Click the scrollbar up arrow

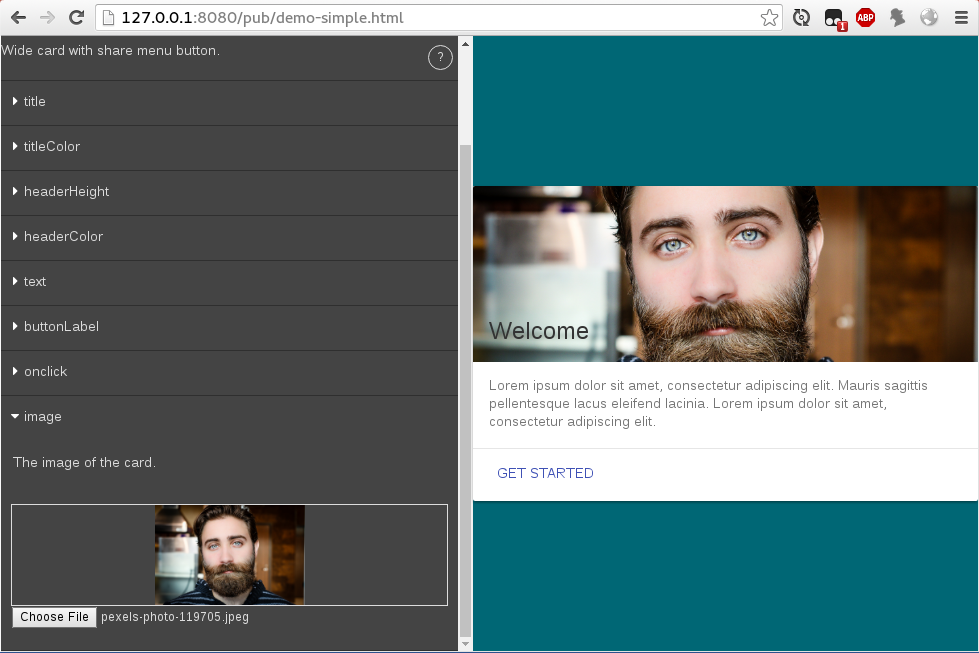click(x=465, y=44)
